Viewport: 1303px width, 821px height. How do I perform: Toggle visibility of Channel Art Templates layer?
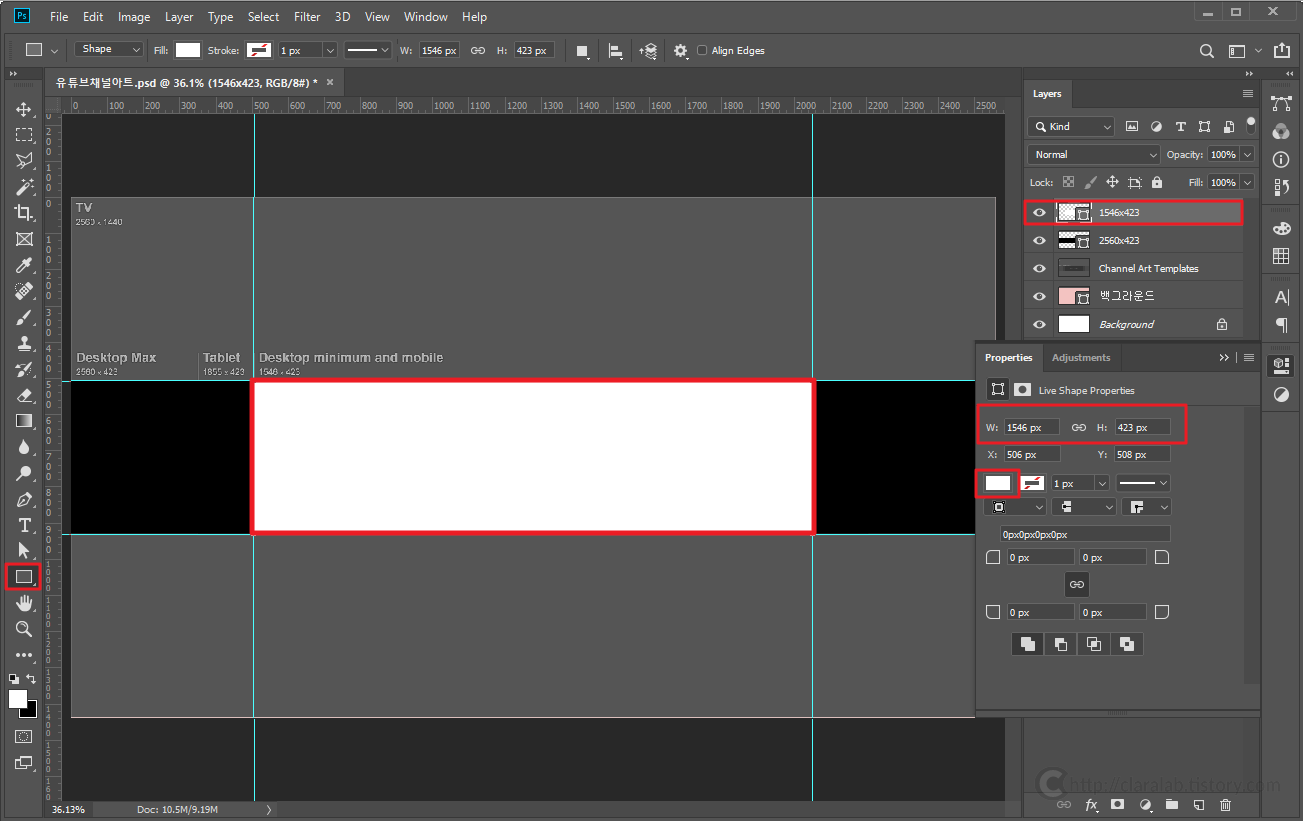click(1039, 268)
